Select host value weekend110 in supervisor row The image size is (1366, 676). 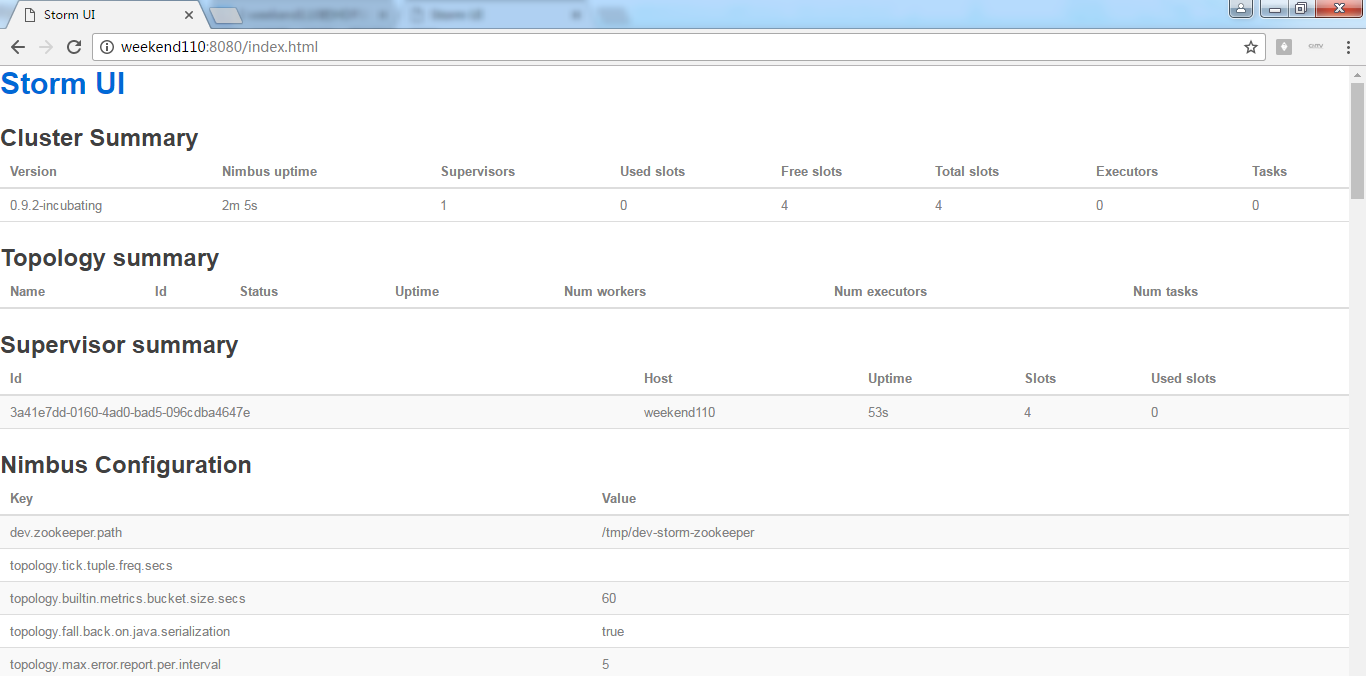(679, 413)
